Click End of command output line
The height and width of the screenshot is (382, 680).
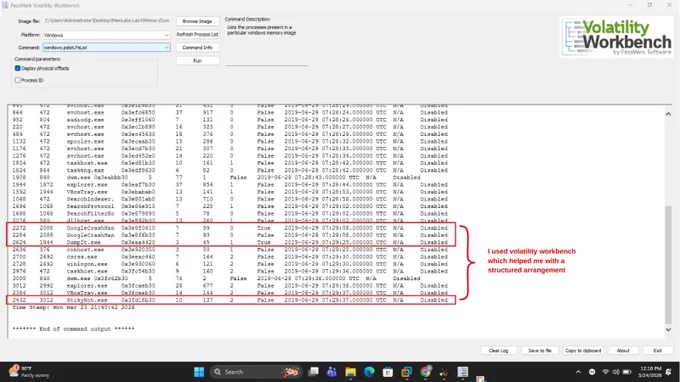coord(73,329)
